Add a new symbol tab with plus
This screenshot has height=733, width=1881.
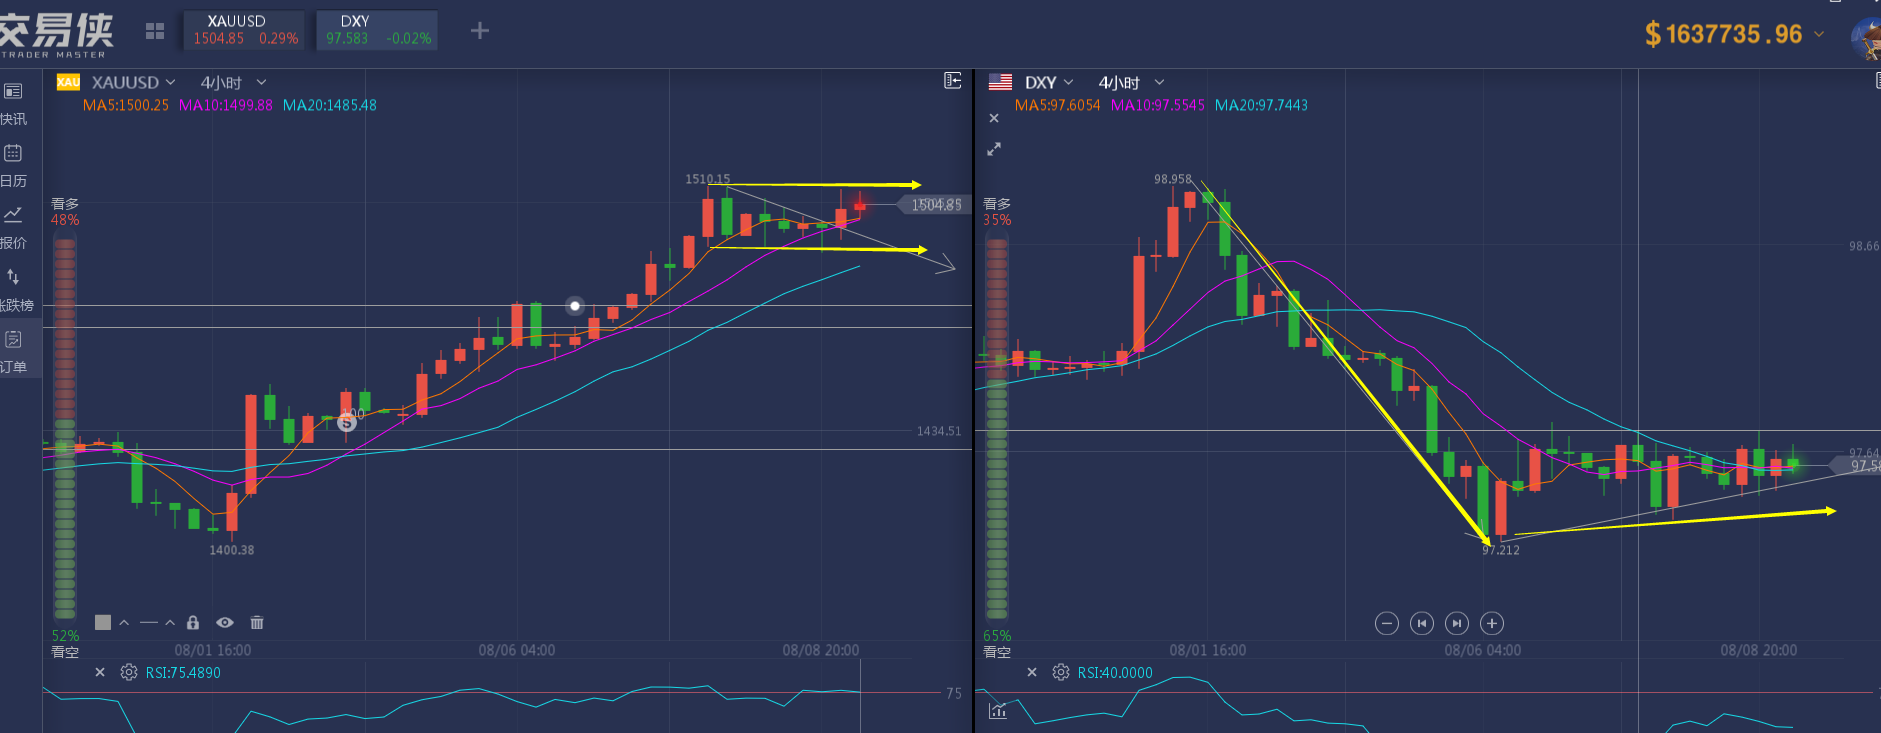point(480,31)
